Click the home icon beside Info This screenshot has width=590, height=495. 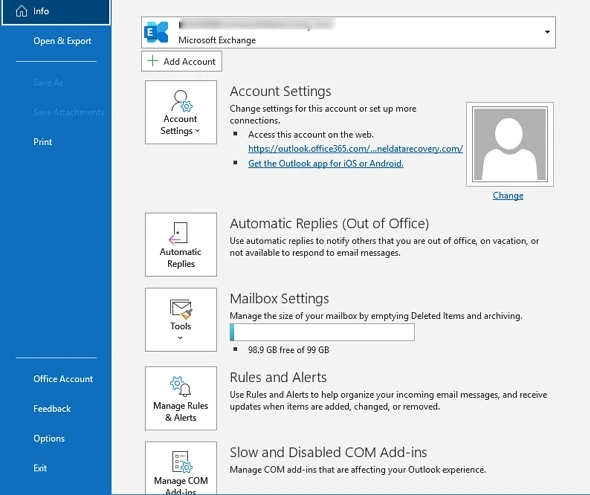(x=21, y=11)
